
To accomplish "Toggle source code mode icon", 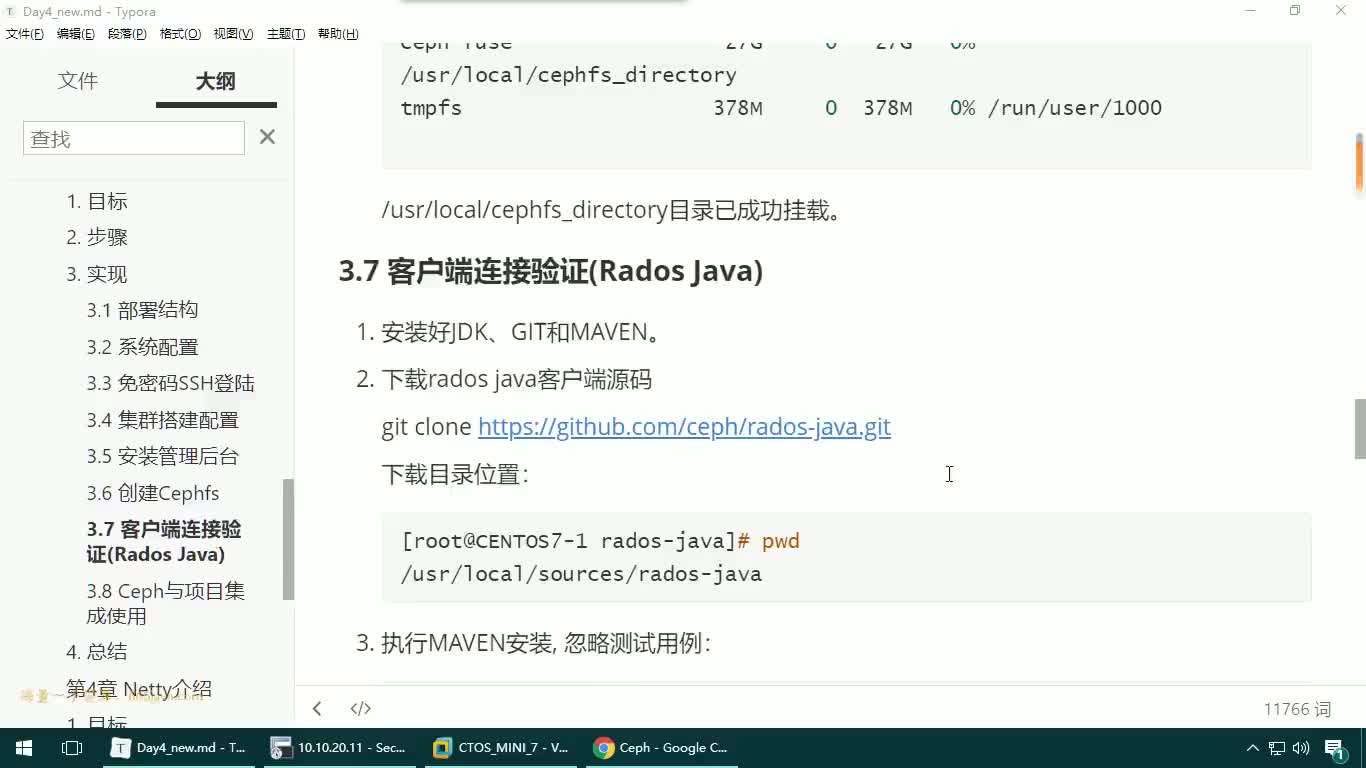I will click(361, 708).
